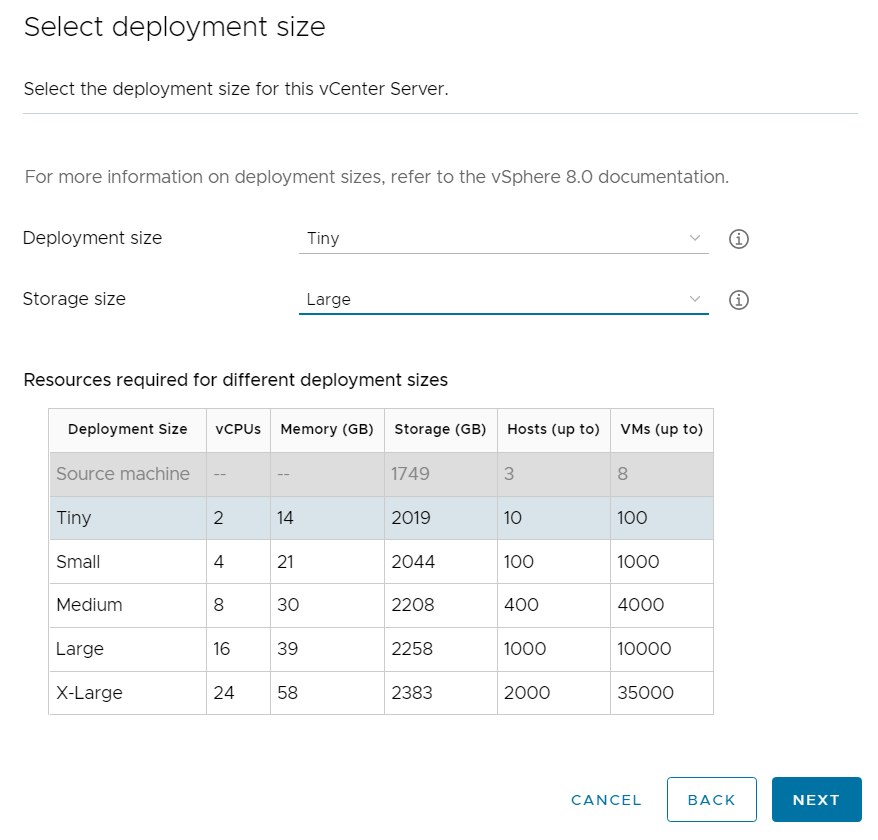Screen dimensions: 878x840
Task: Select the X-Large deployment size row
Action: point(380,693)
